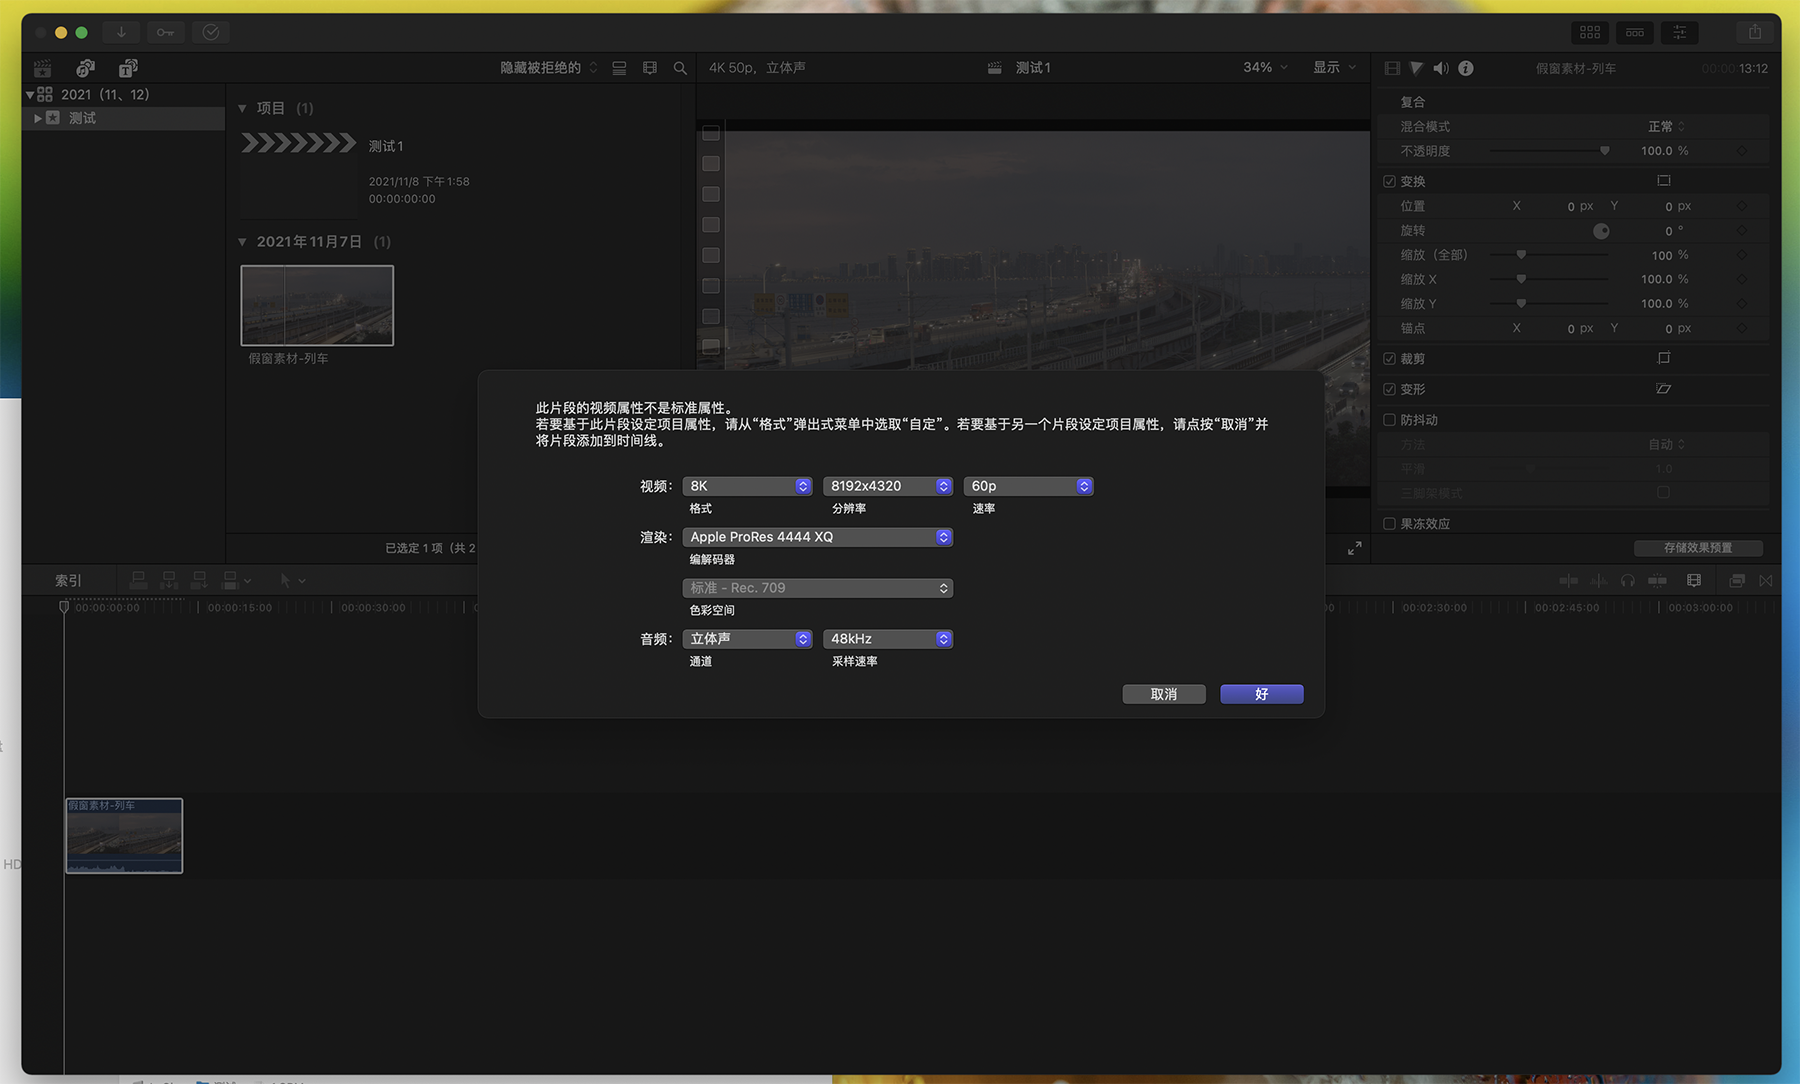Click the search icon in the browser
This screenshot has width=1800, height=1084.
pos(679,68)
